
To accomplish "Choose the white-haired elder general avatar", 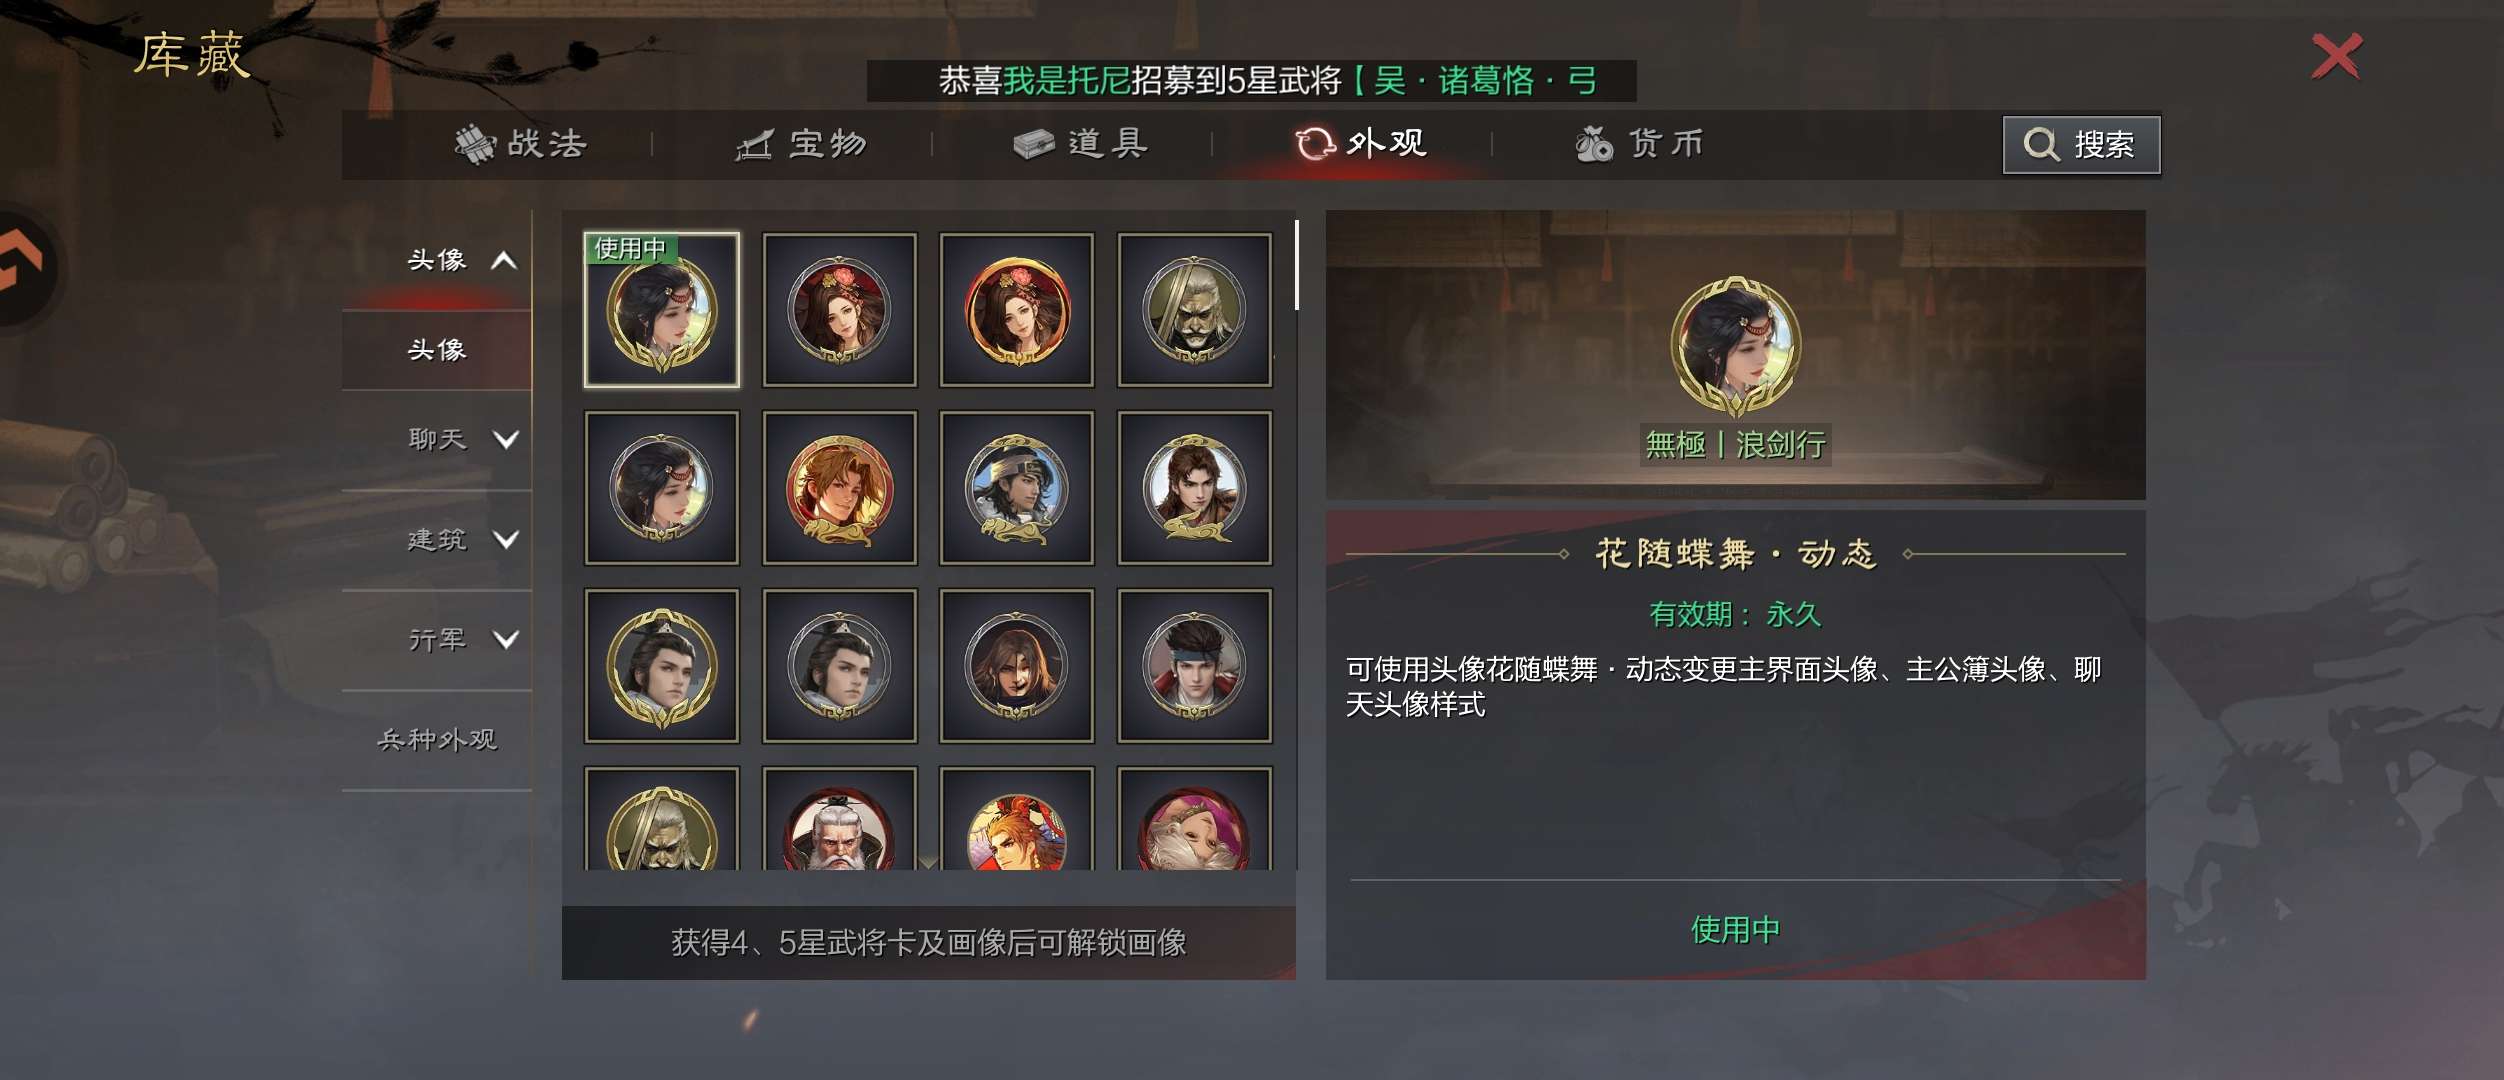I will [1194, 310].
